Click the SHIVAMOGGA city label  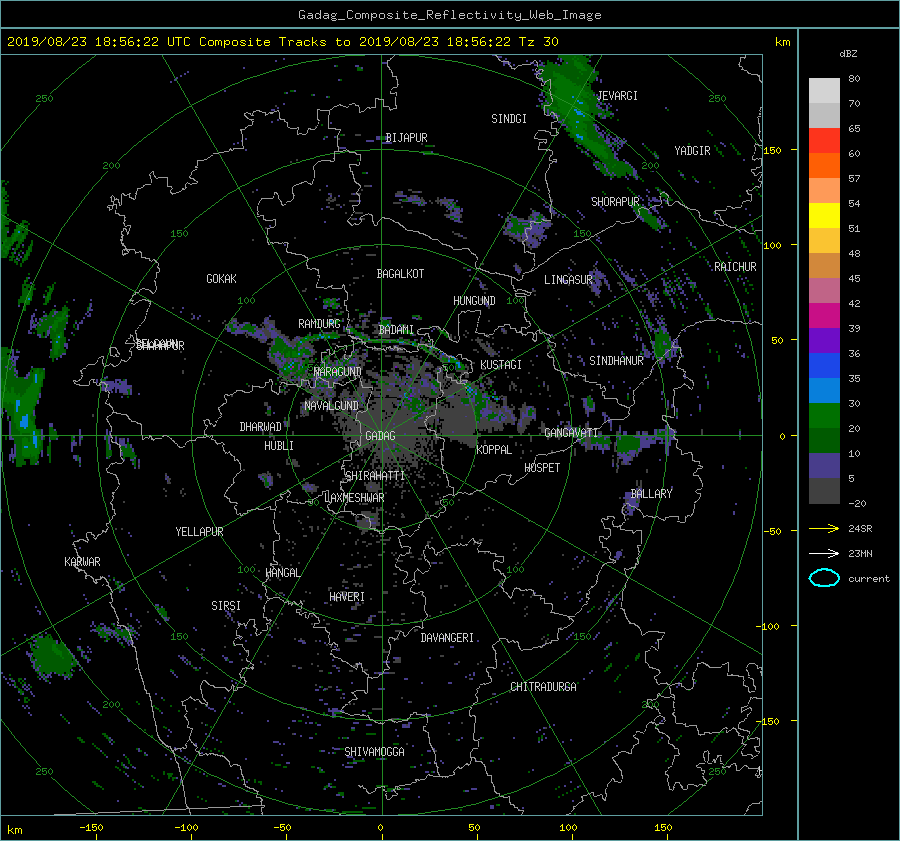coord(374,751)
